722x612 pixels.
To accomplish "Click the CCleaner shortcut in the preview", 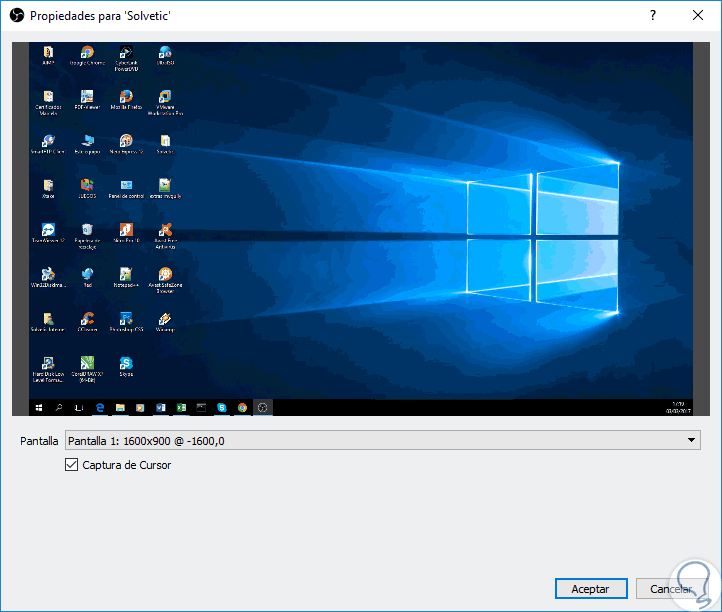I will tap(87, 322).
